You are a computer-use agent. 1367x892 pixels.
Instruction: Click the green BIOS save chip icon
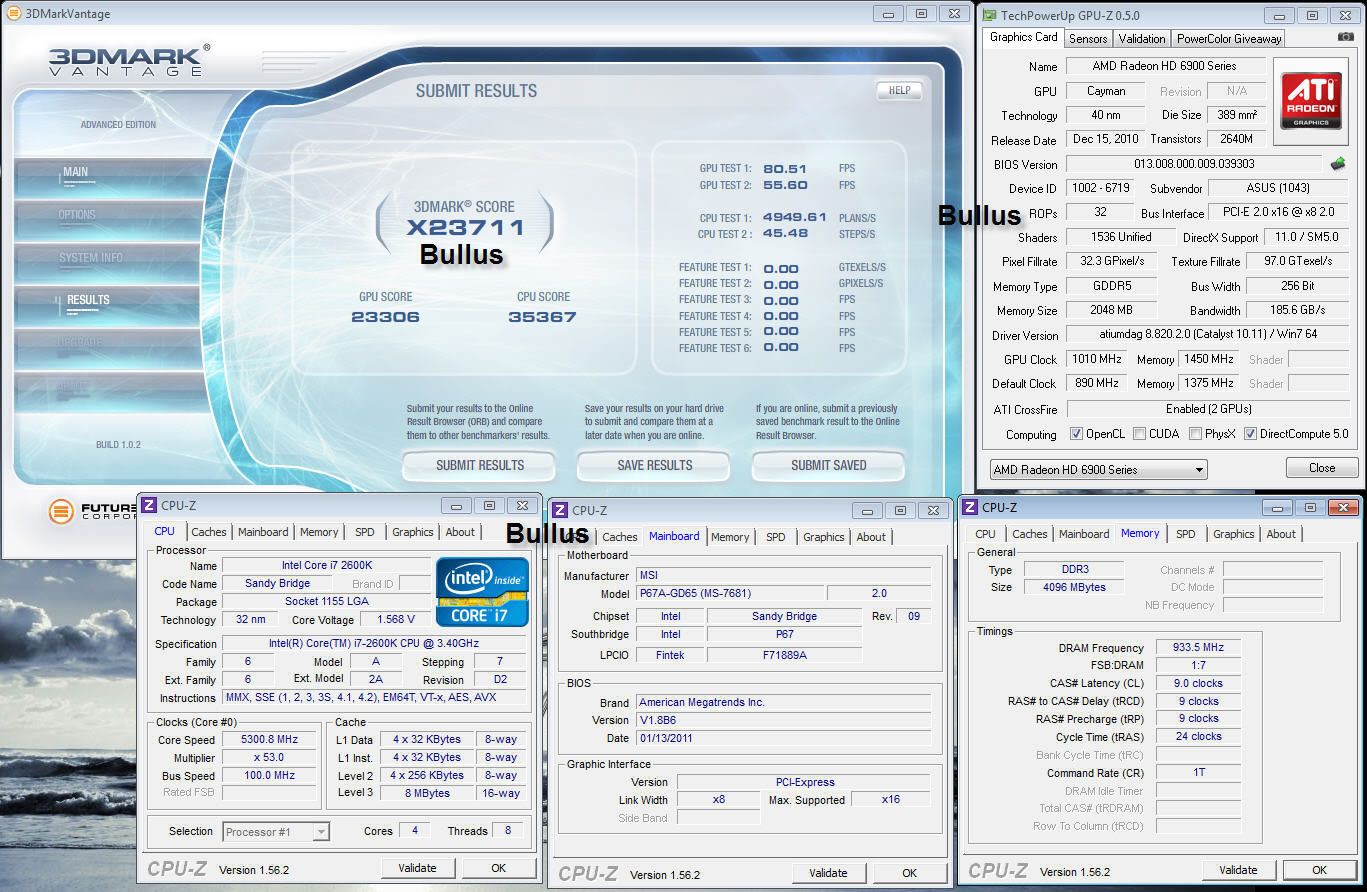(1337, 163)
